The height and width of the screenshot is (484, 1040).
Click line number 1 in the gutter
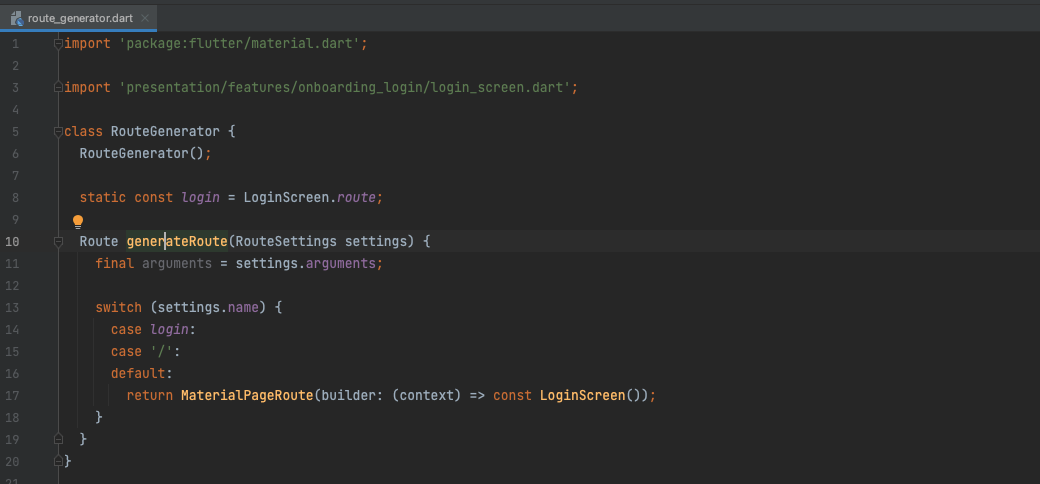pyautogui.click(x=15, y=44)
